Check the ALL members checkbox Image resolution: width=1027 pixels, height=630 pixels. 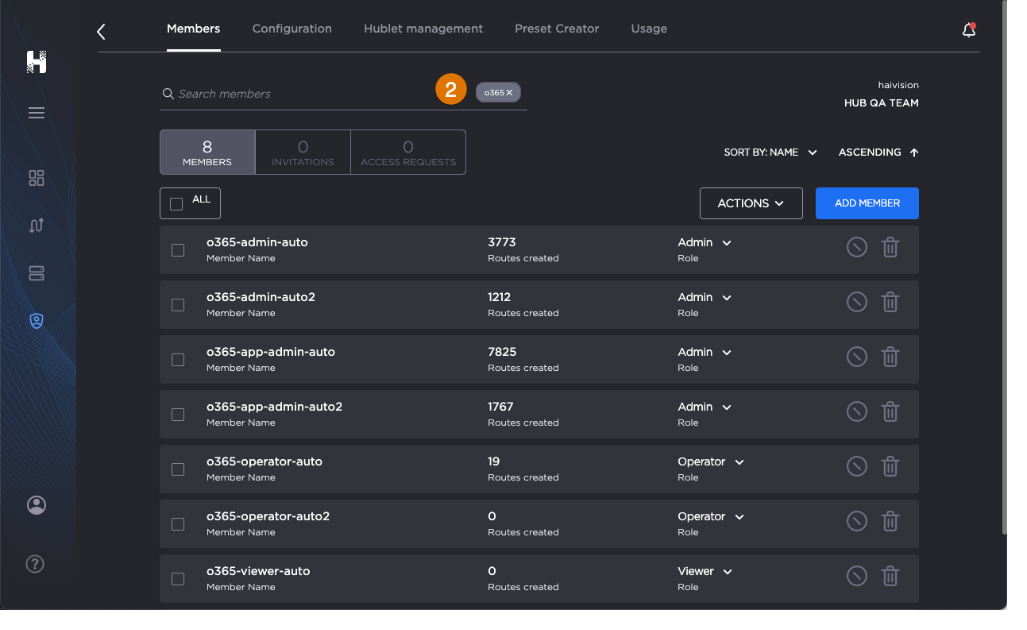[177, 204]
